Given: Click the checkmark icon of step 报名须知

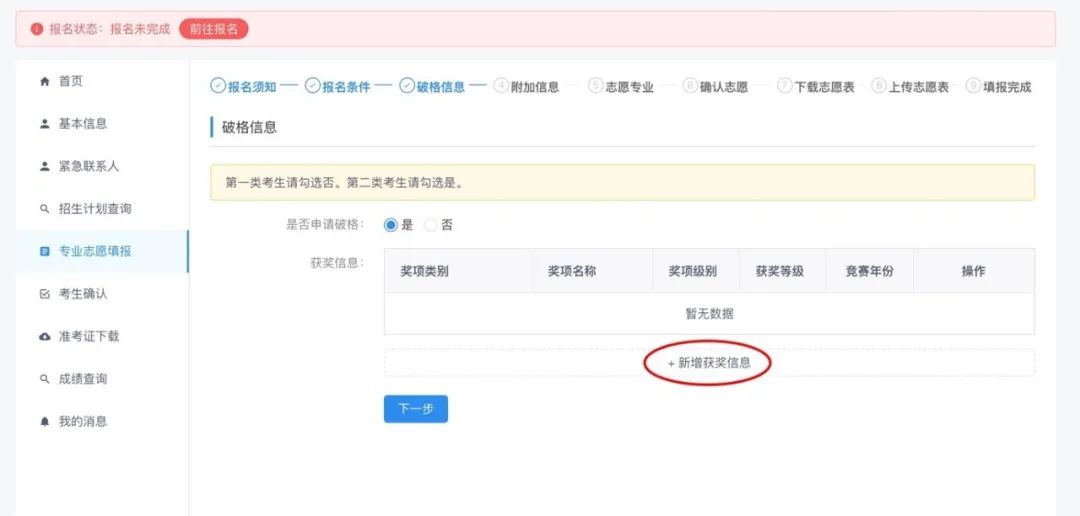Looking at the screenshot, I should click(x=218, y=85).
